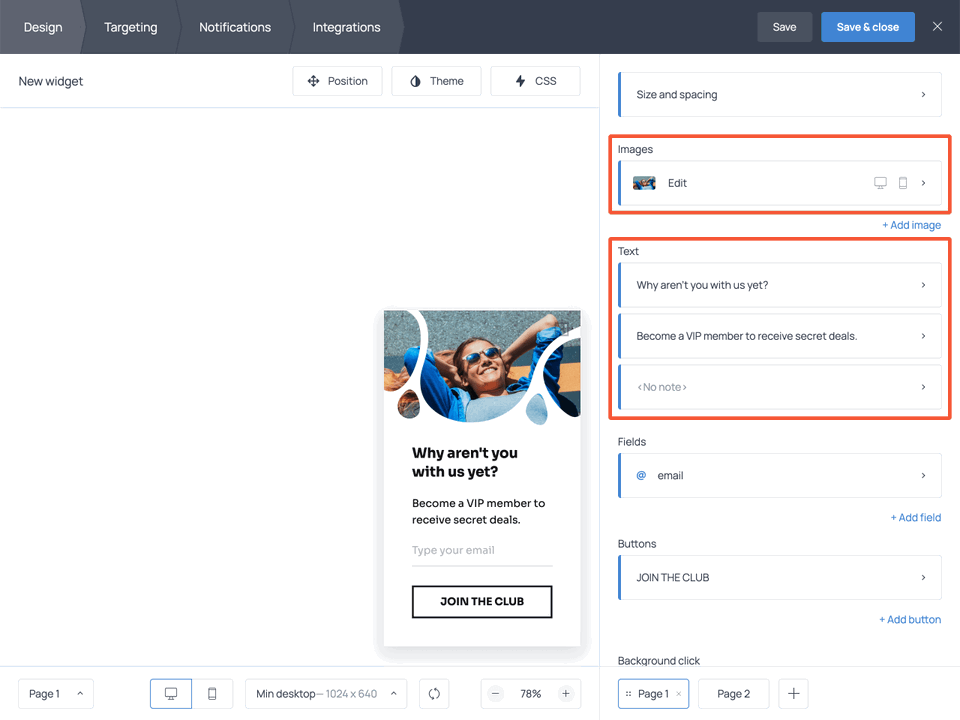
Task: Click the email @ field icon
Action: coord(641,475)
